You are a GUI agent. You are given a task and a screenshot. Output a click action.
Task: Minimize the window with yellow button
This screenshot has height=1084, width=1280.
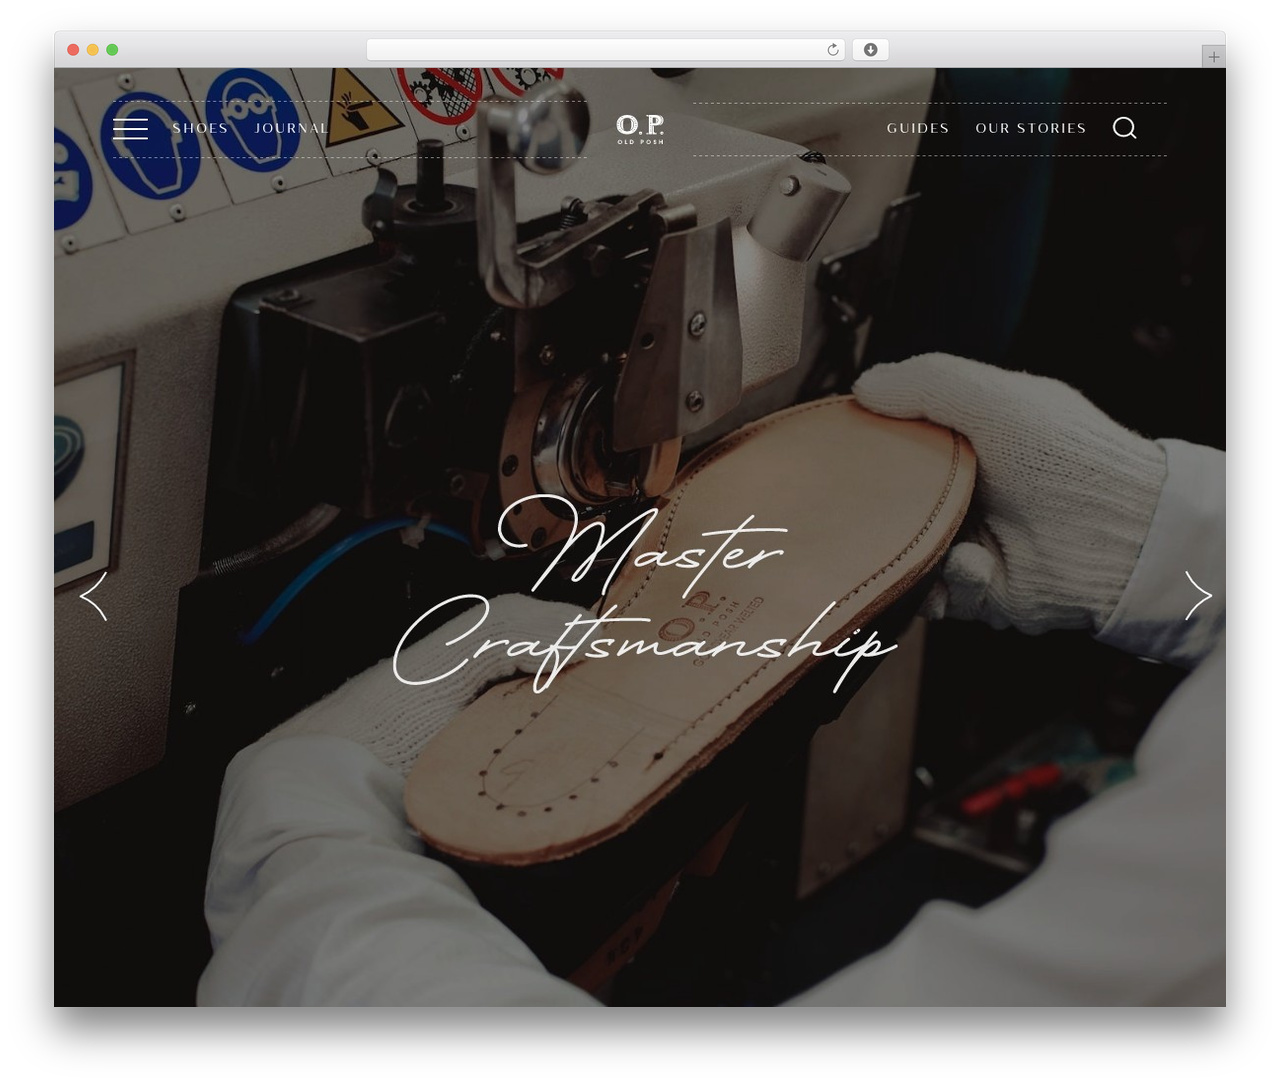[x=93, y=50]
